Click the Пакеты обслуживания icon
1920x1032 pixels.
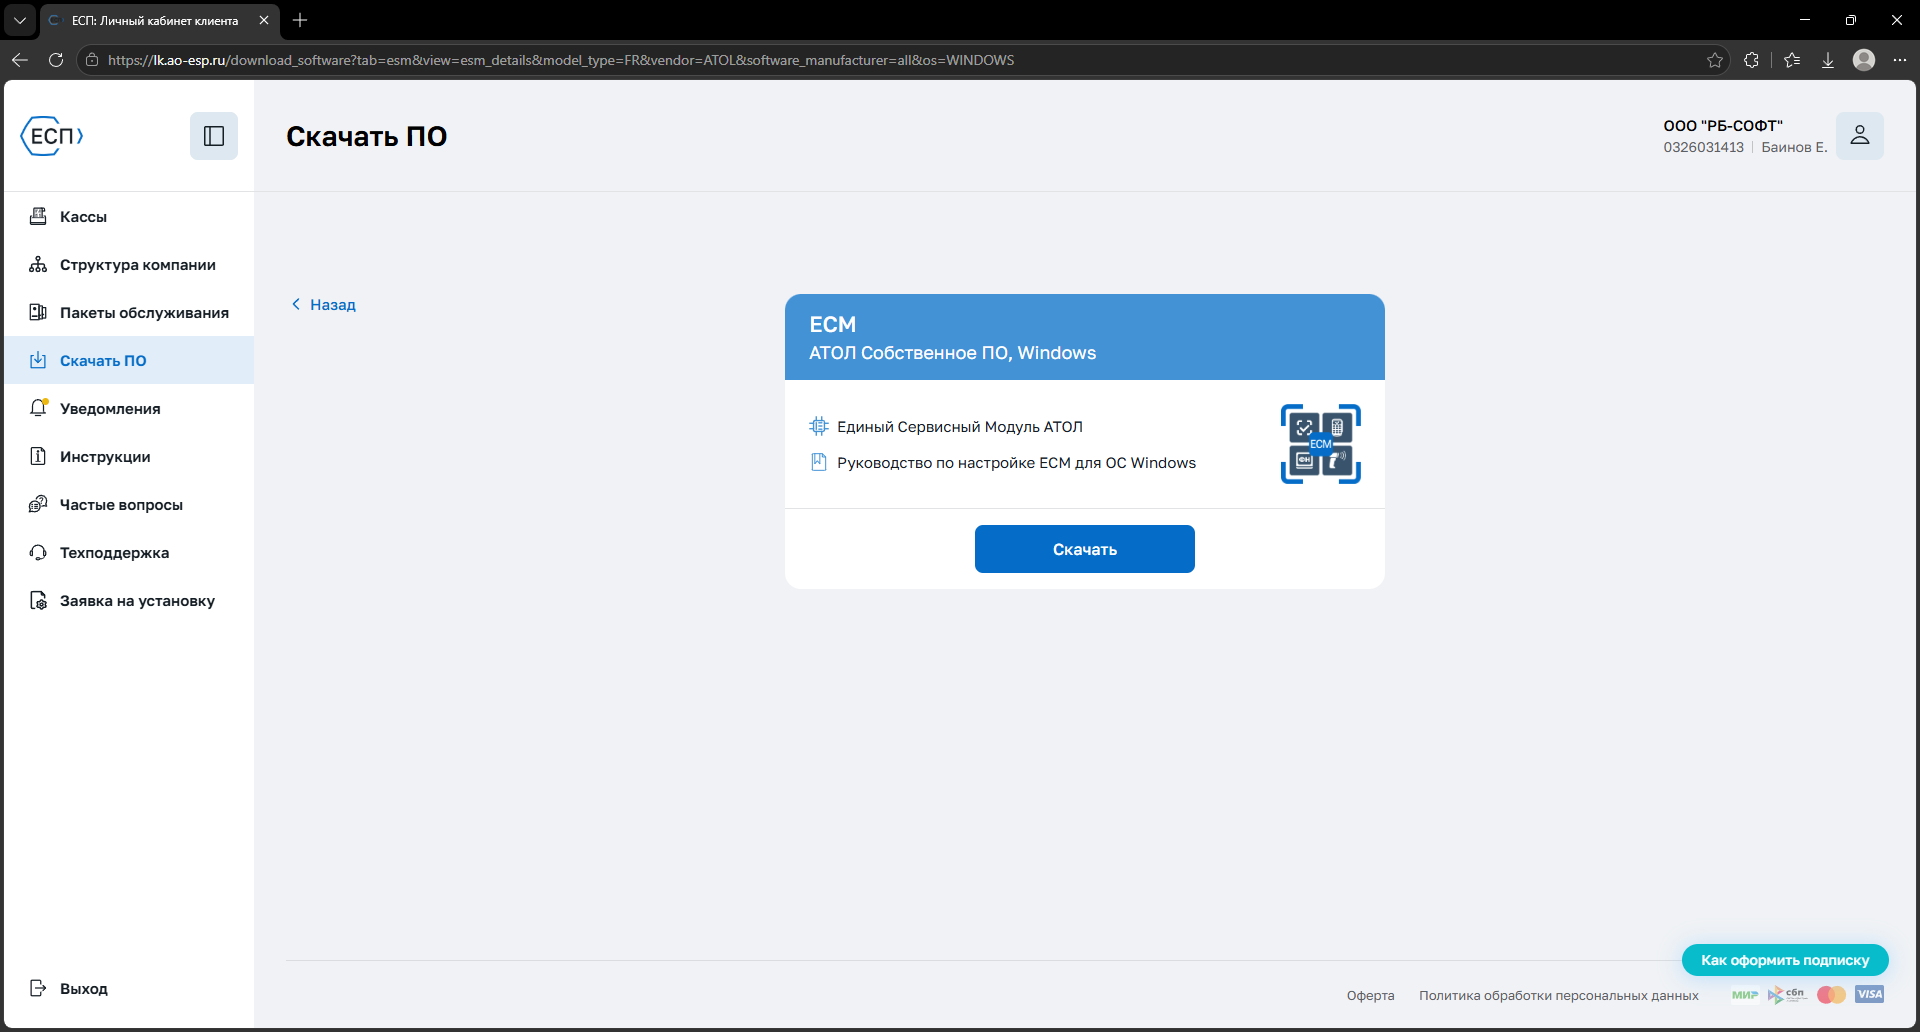[38, 312]
